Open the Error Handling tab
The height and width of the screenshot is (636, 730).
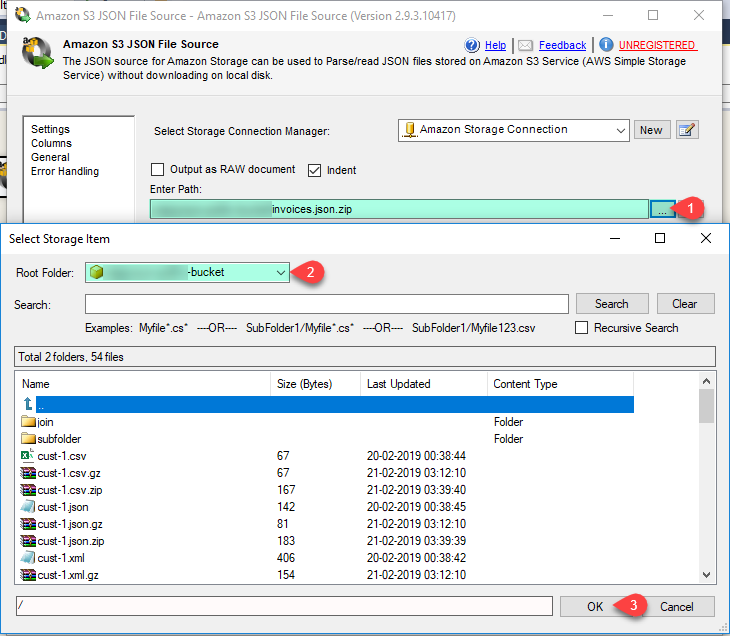pos(65,171)
